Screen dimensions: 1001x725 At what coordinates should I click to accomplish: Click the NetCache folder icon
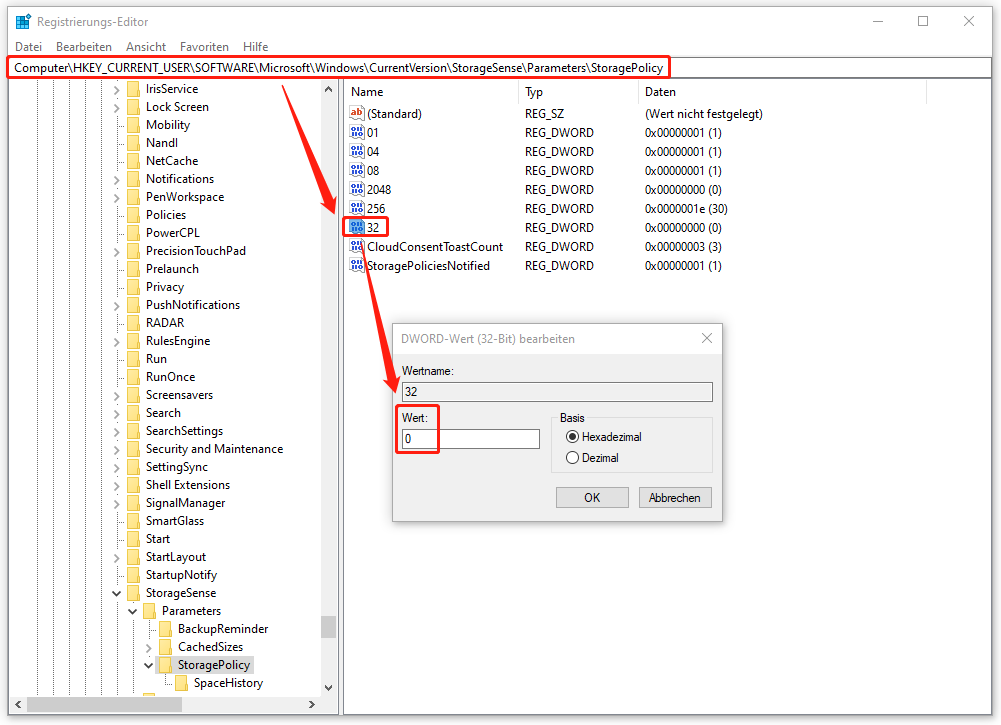[133, 161]
